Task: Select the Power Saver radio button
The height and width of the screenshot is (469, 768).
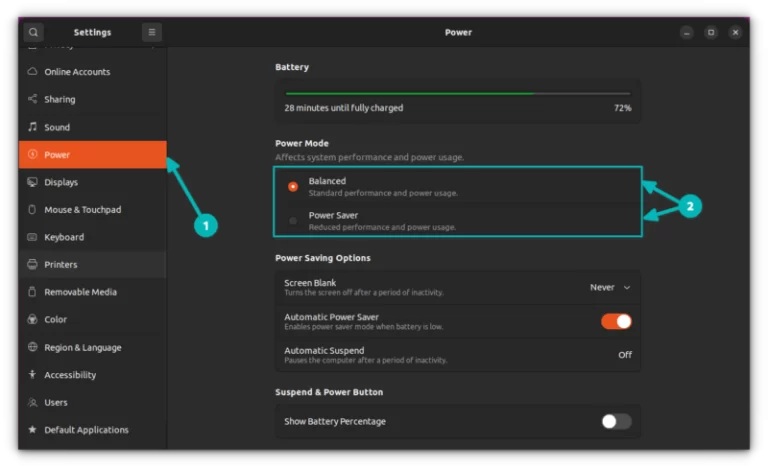Action: pos(293,221)
